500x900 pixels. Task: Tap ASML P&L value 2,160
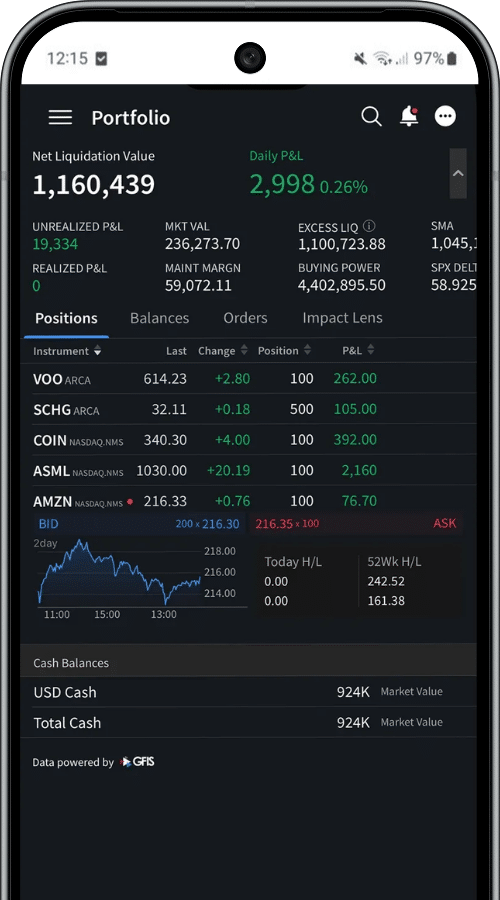(x=359, y=470)
